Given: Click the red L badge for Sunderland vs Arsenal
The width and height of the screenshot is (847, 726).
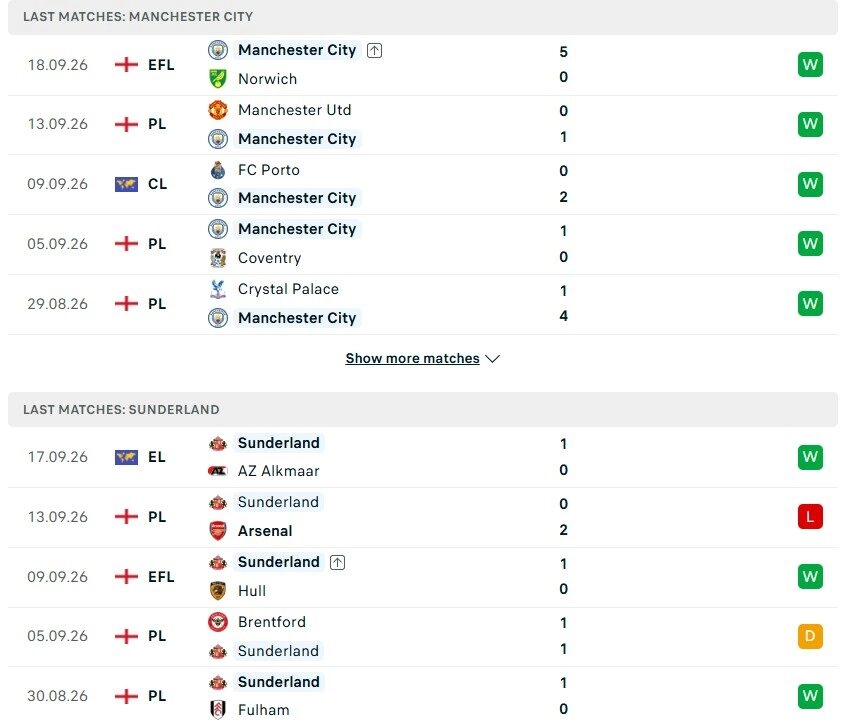Looking at the screenshot, I should [810, 517].
